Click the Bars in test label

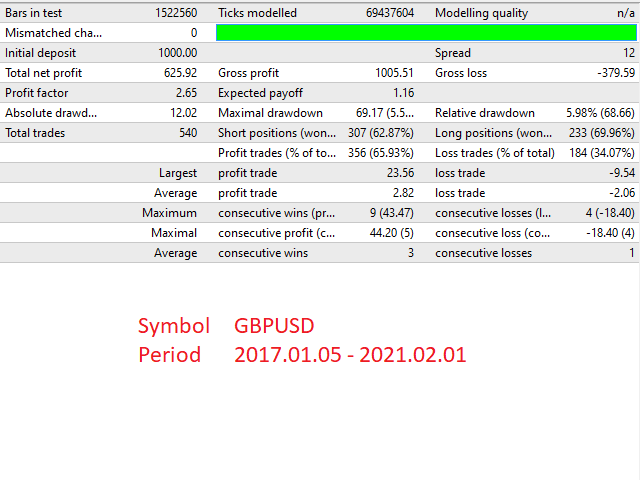tap(33, 13)
